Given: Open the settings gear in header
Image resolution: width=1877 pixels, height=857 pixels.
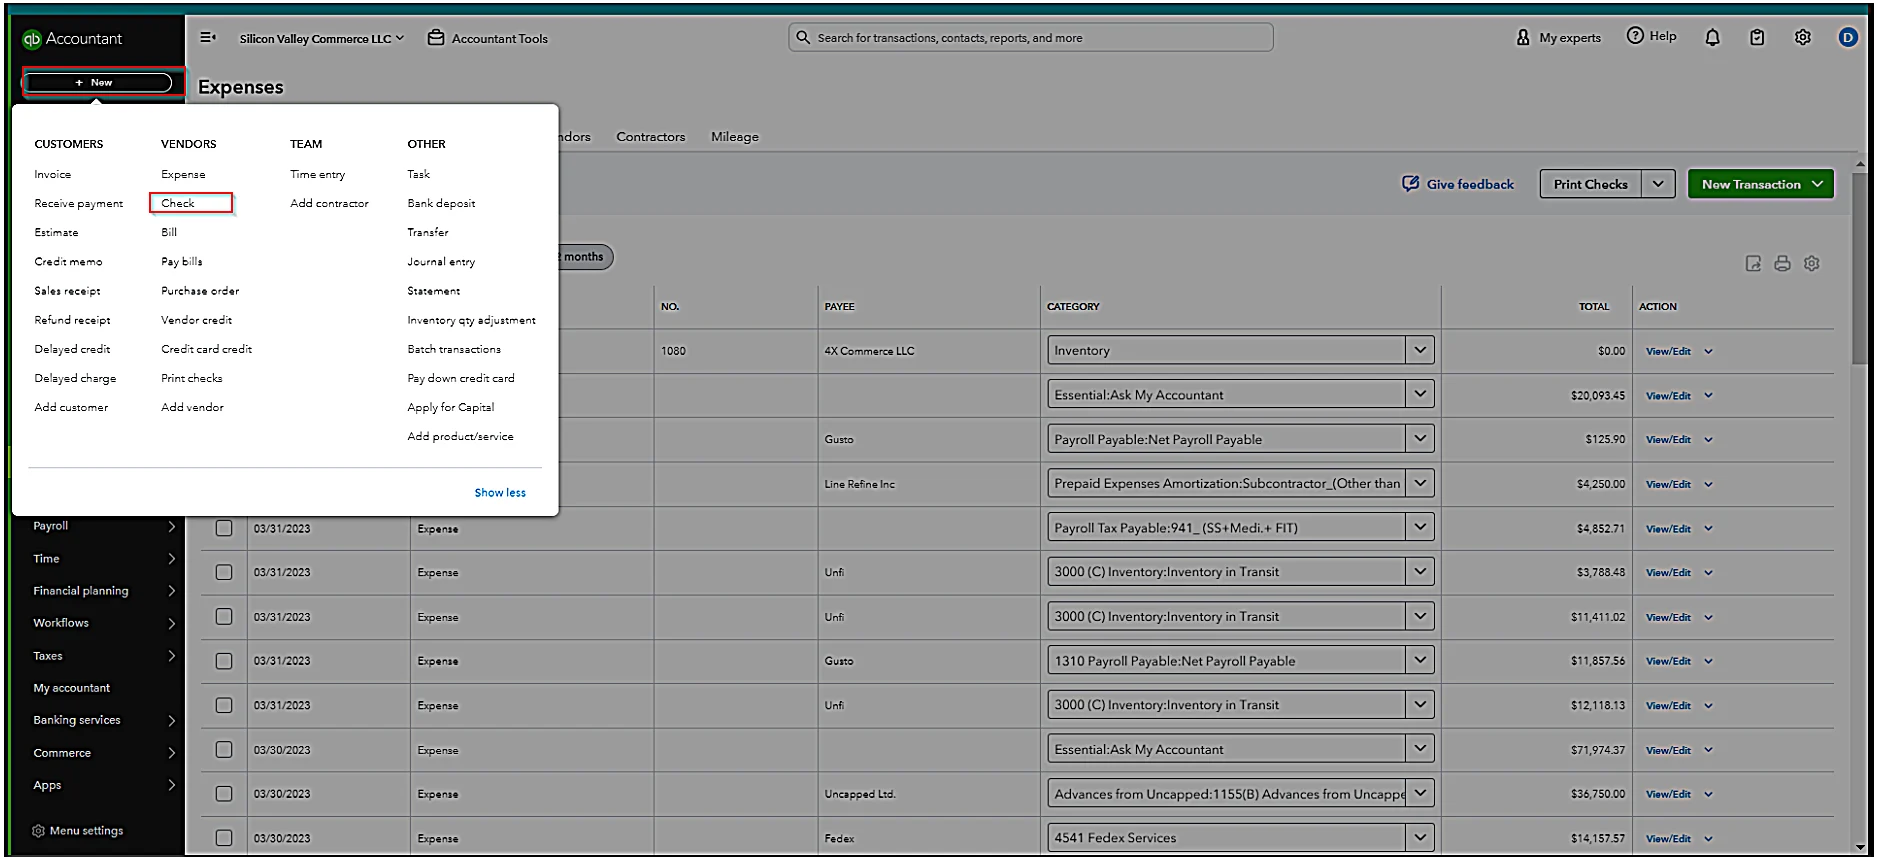Looking at the screenshot, I should tap(1802, 37).
